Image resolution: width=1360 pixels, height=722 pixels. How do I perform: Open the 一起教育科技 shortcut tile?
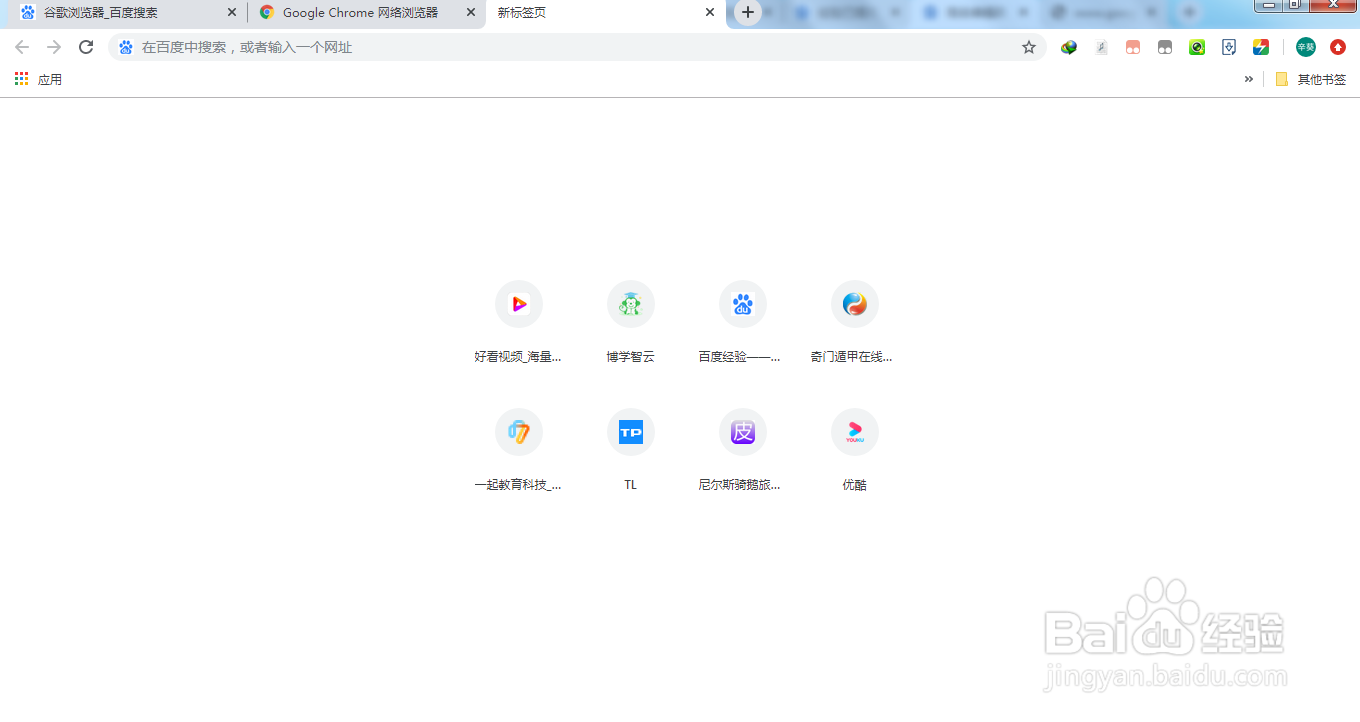point(519,432)
